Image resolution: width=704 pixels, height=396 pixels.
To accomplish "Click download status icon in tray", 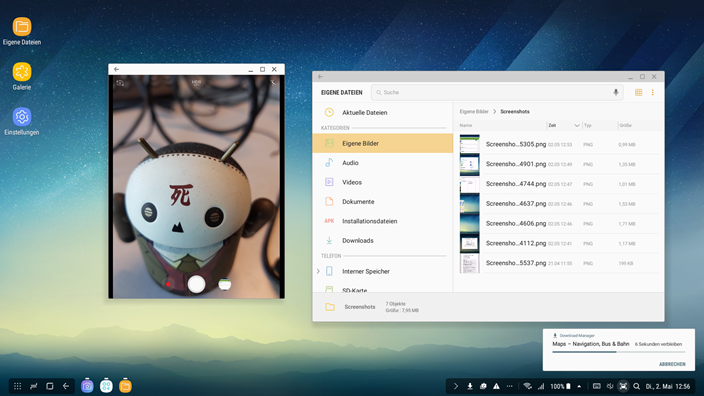I will 470,386.
